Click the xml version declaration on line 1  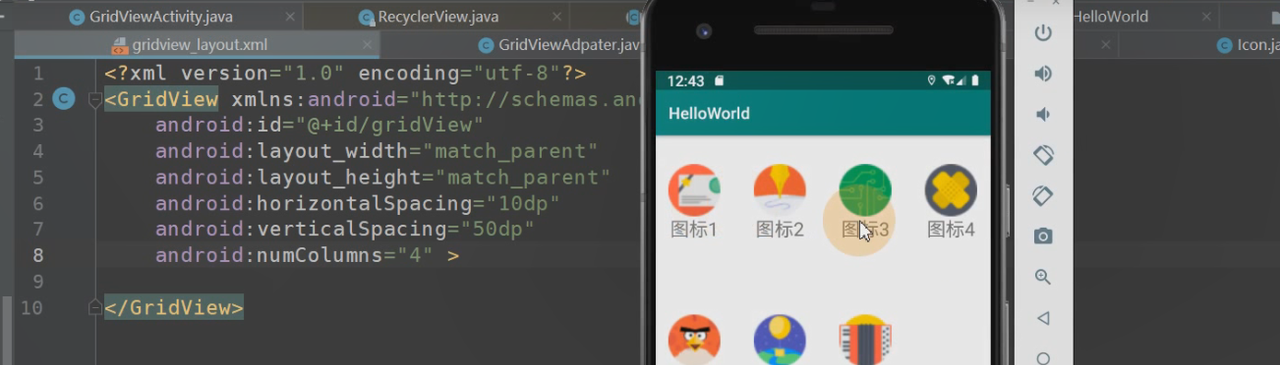tap(345, 73)
